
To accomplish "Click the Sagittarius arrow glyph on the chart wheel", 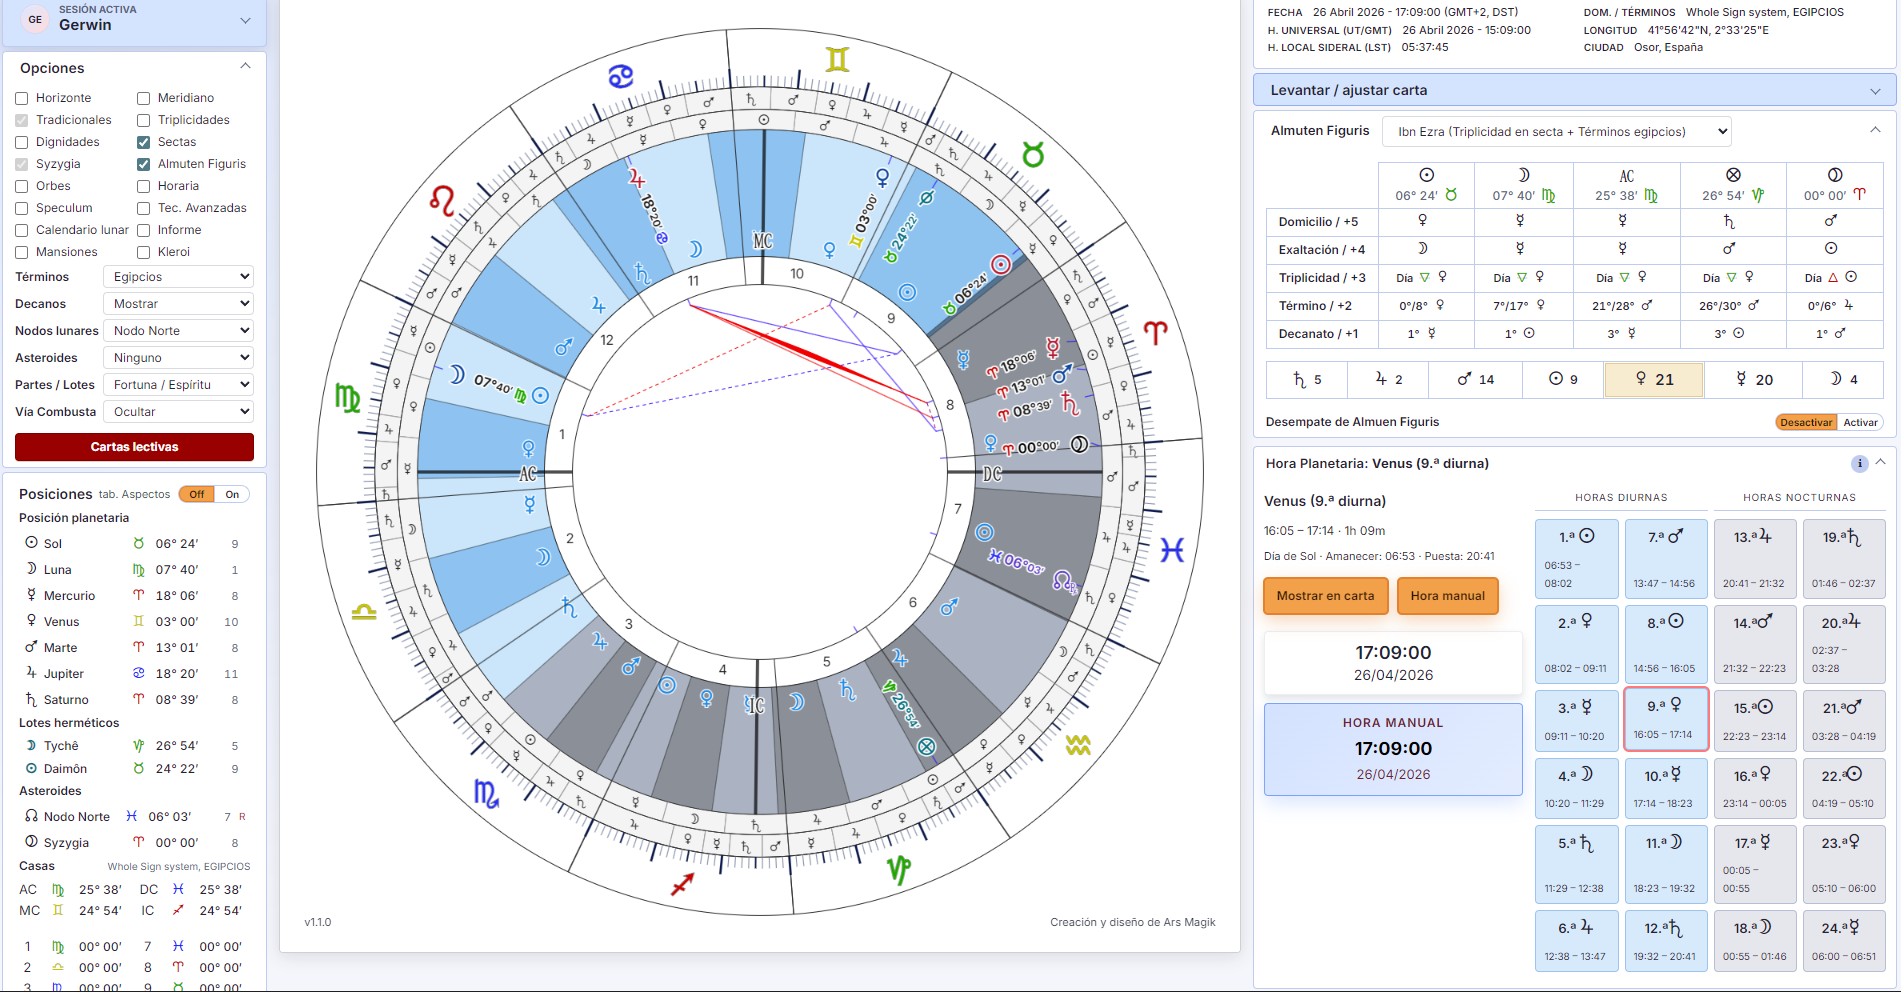I will tap(683, 884).
